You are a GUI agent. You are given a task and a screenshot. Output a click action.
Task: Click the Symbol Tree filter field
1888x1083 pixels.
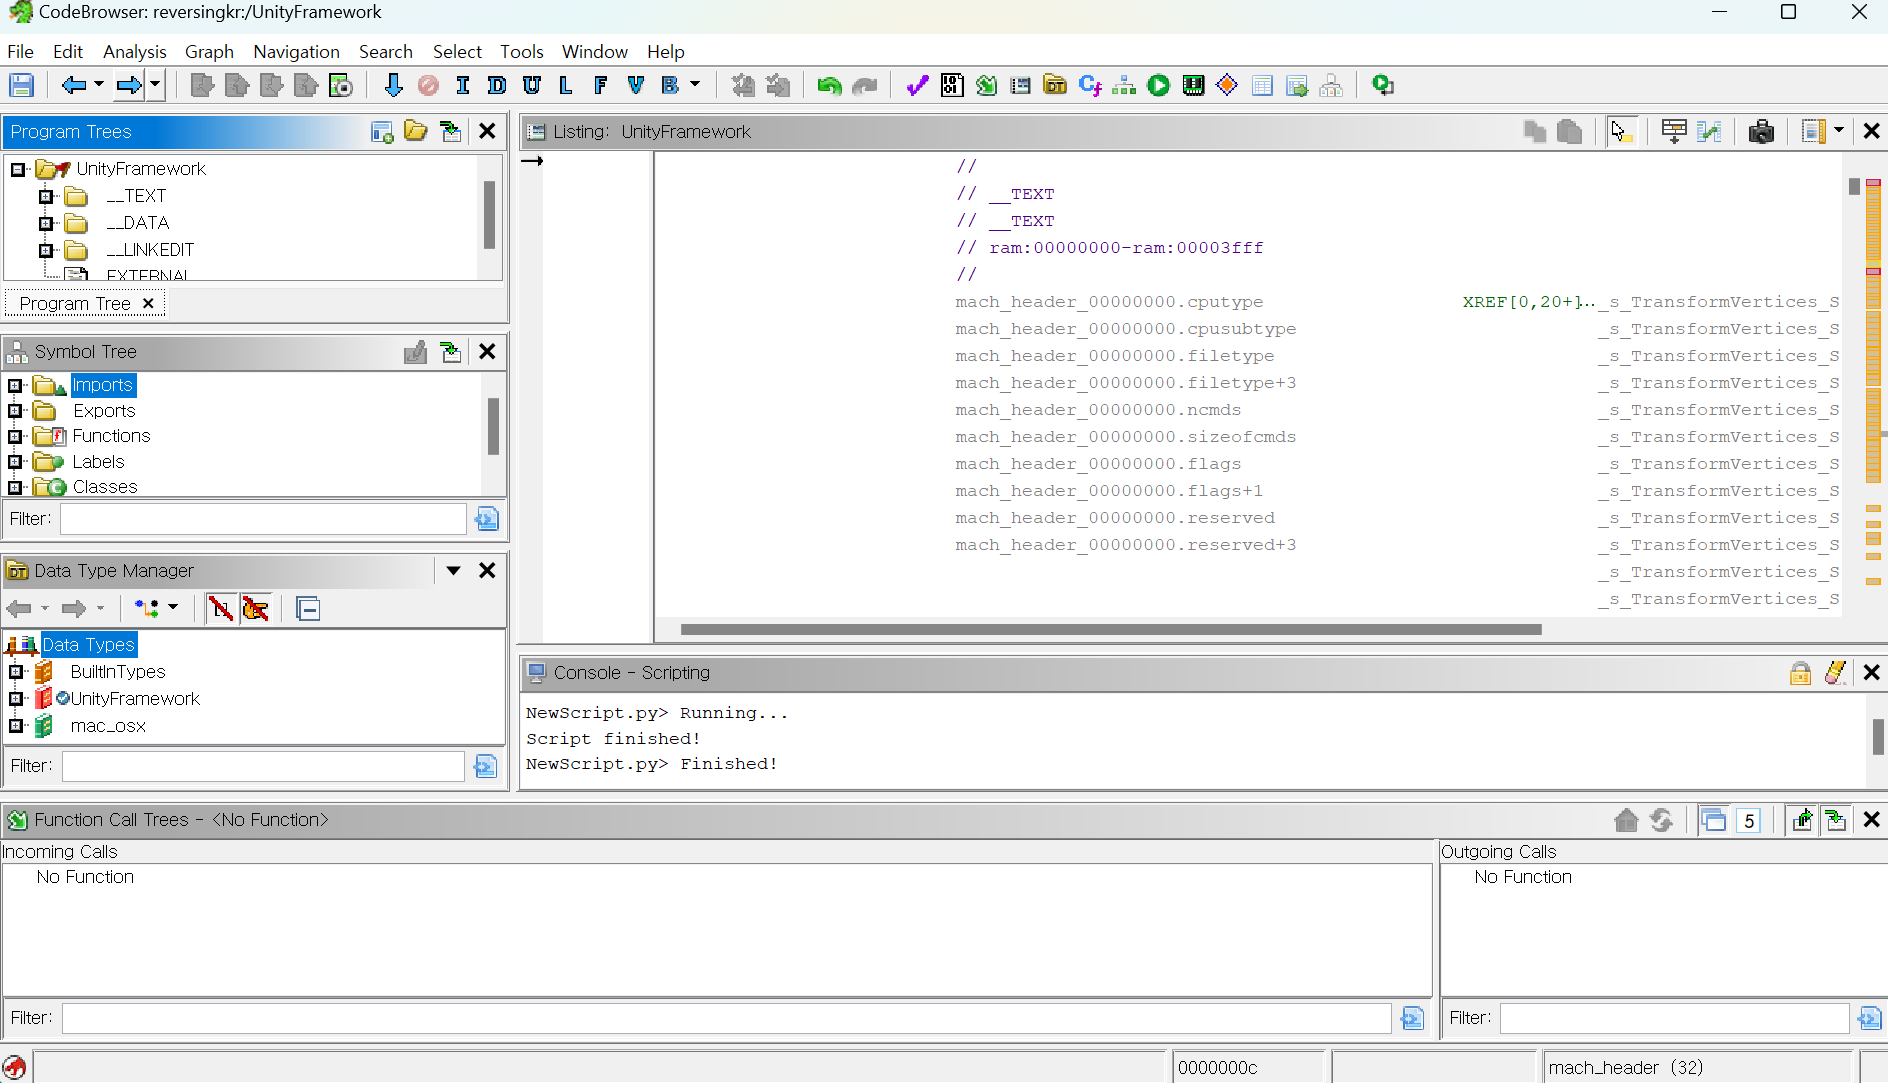coord(263,519)
